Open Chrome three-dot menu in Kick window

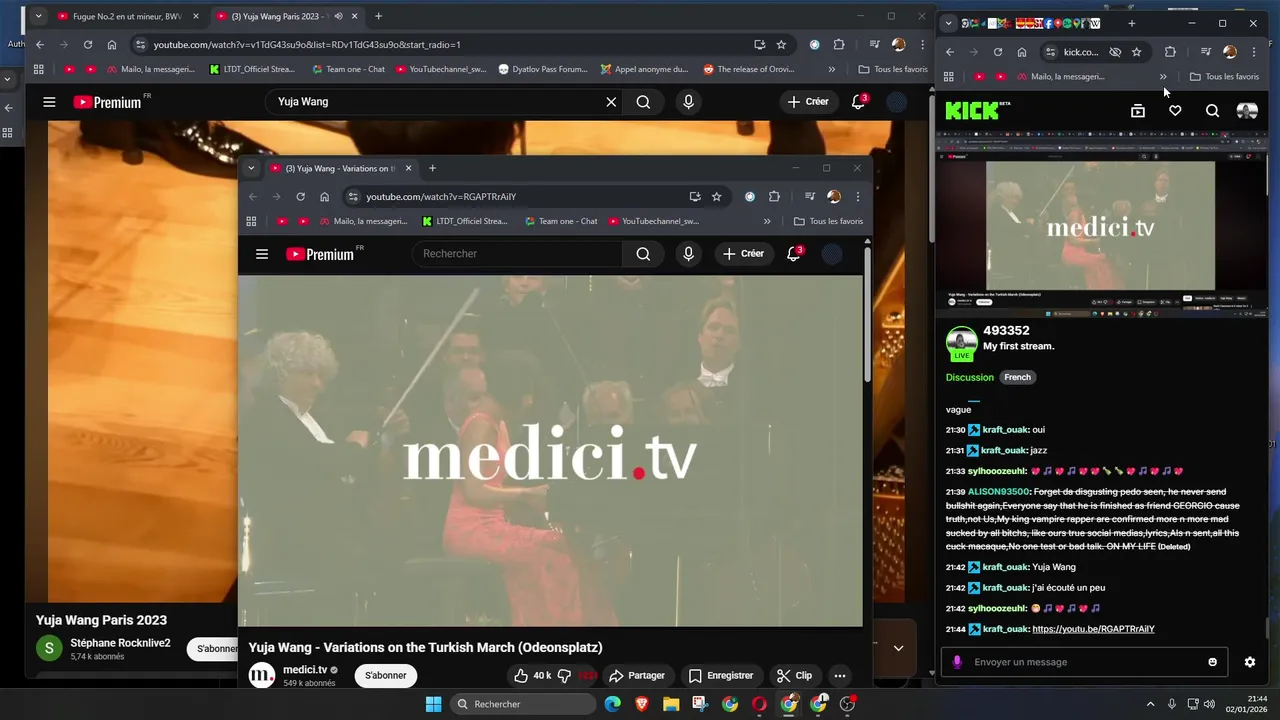coord(1254,52)
